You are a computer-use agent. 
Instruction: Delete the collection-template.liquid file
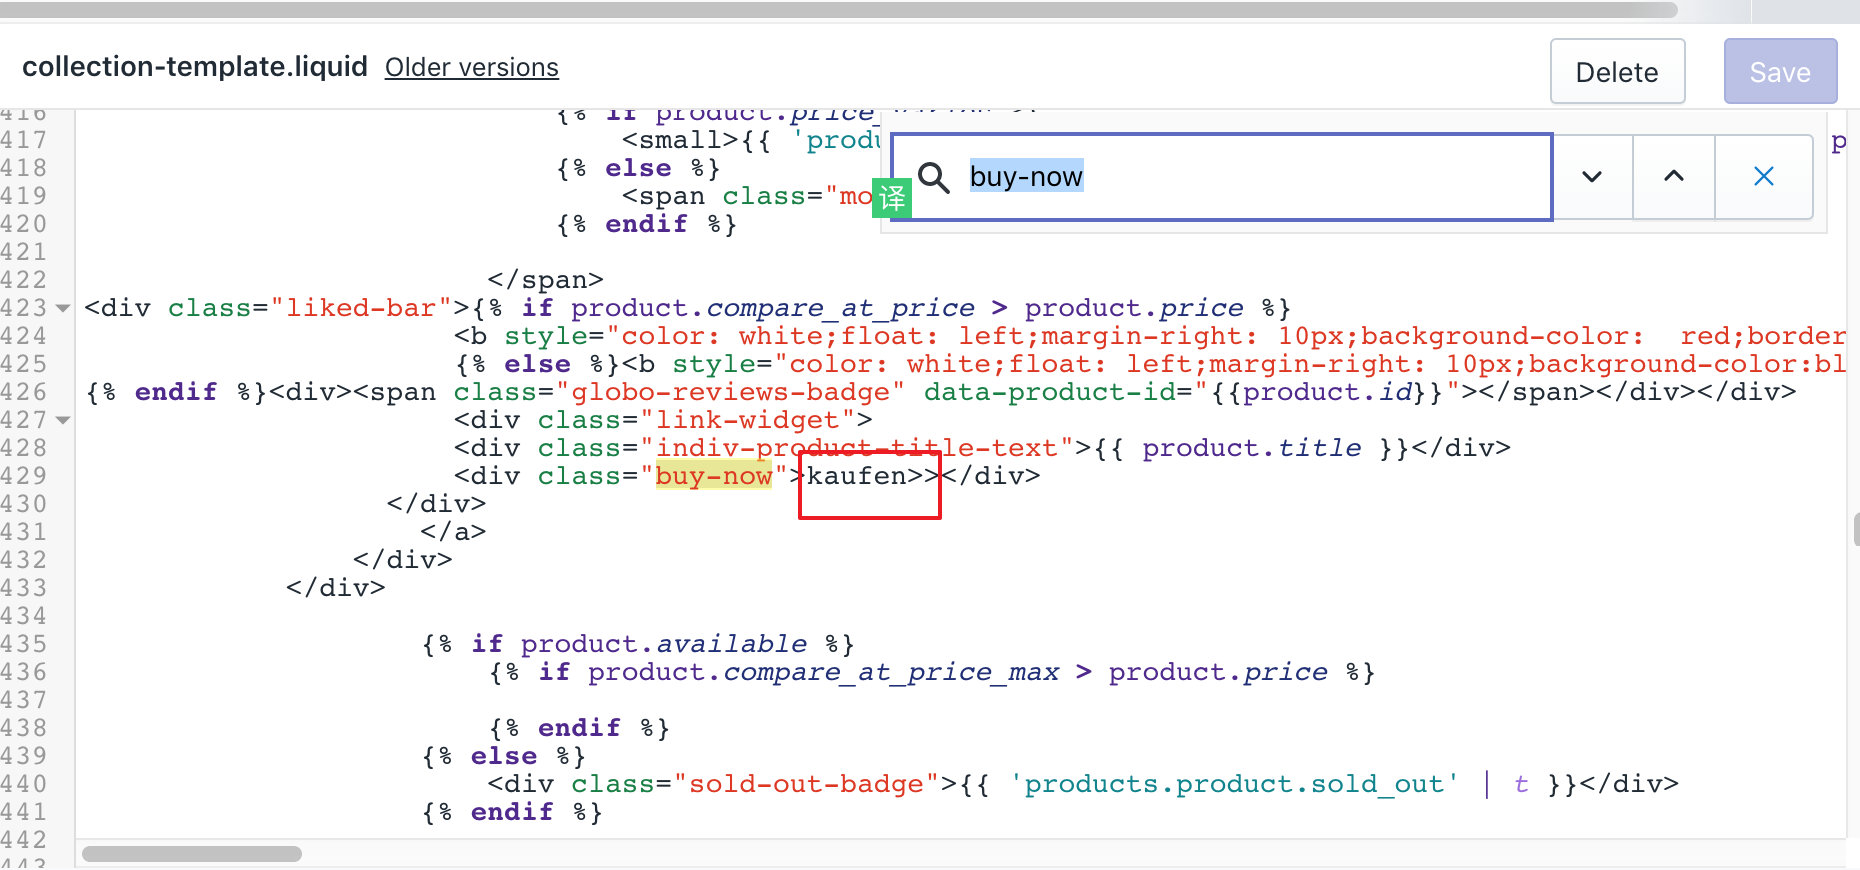(1617, 72)
